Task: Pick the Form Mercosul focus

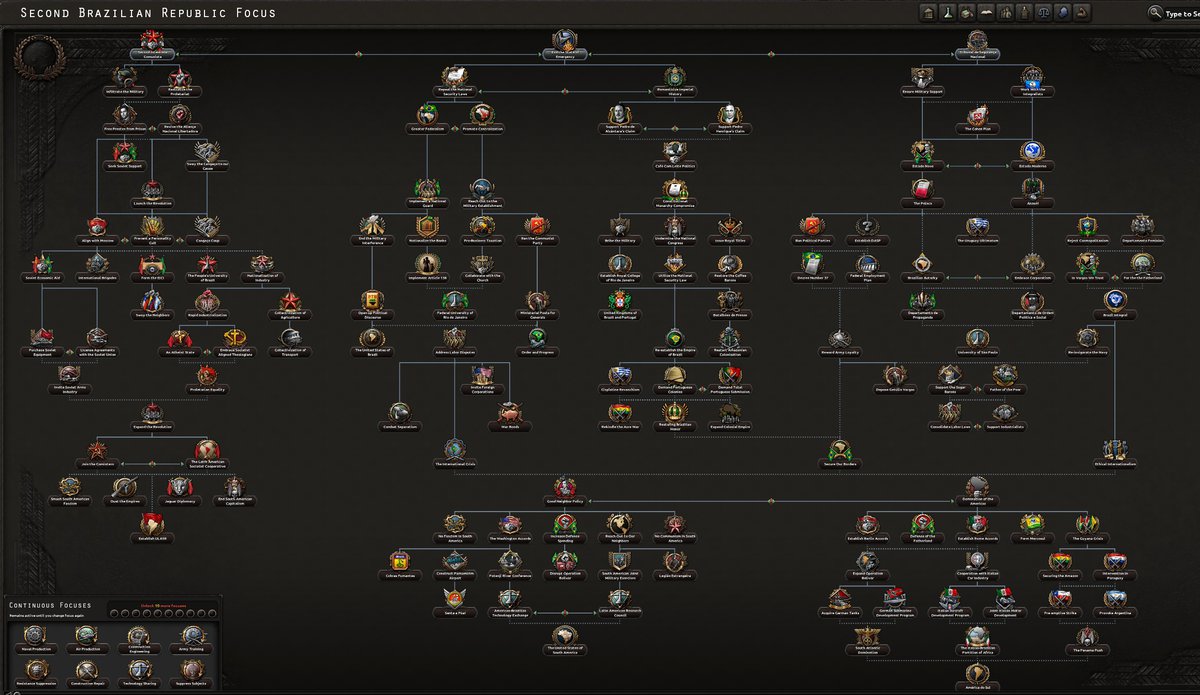Action: [1034, 524]
